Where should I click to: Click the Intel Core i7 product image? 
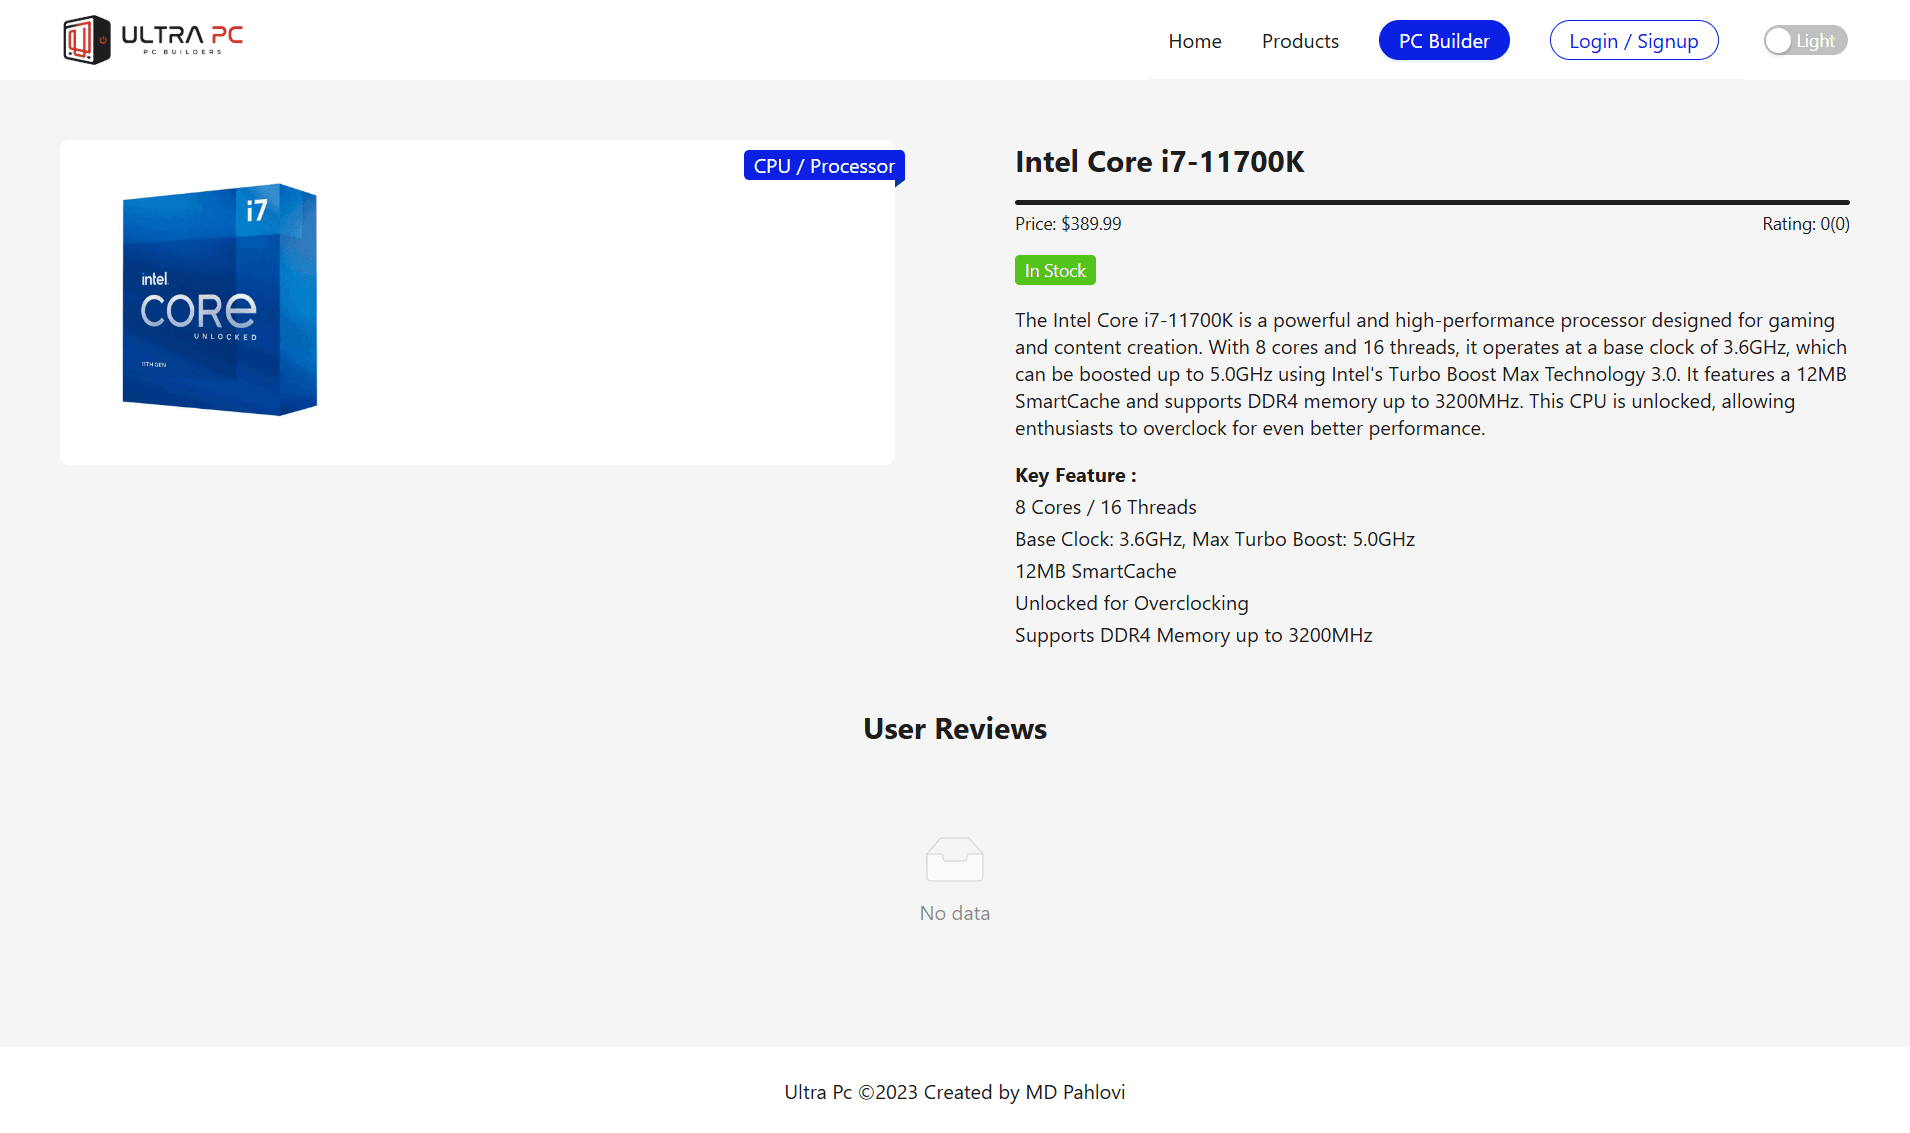click(x=220, y=299)
